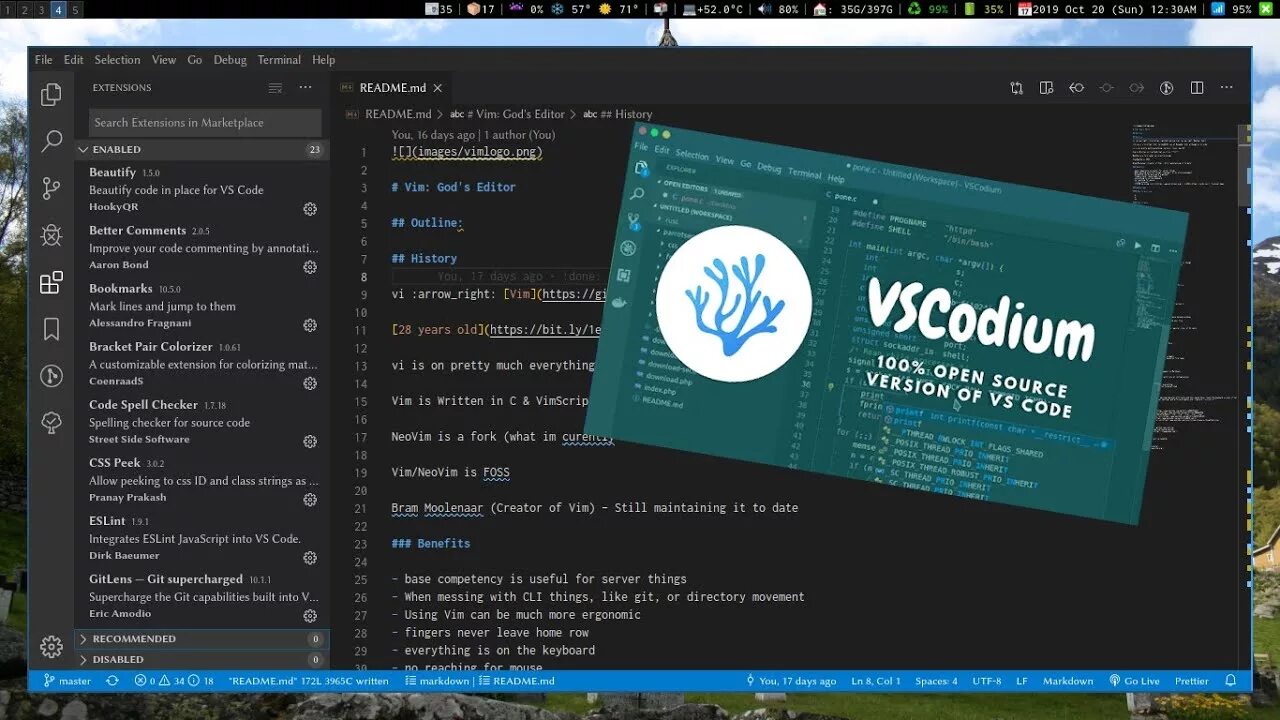Screen dimensions: 1280x720
Task: Click synchronize changes icon in status bar
Action: click(112, 681)
